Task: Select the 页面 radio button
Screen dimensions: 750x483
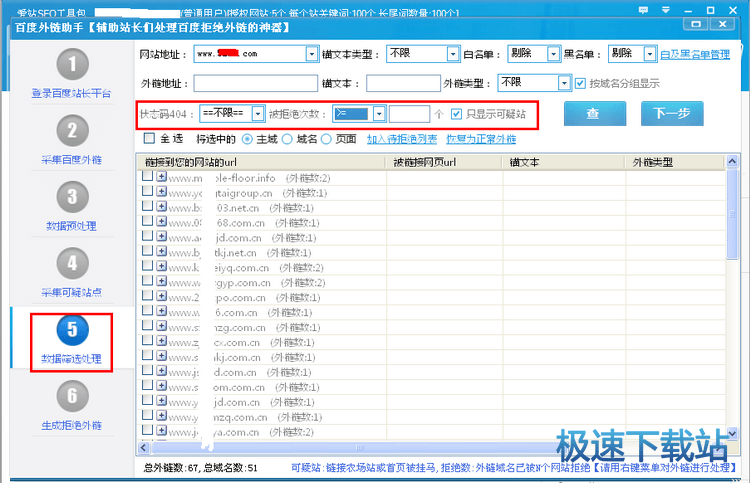Action: (x=326, y=139)
